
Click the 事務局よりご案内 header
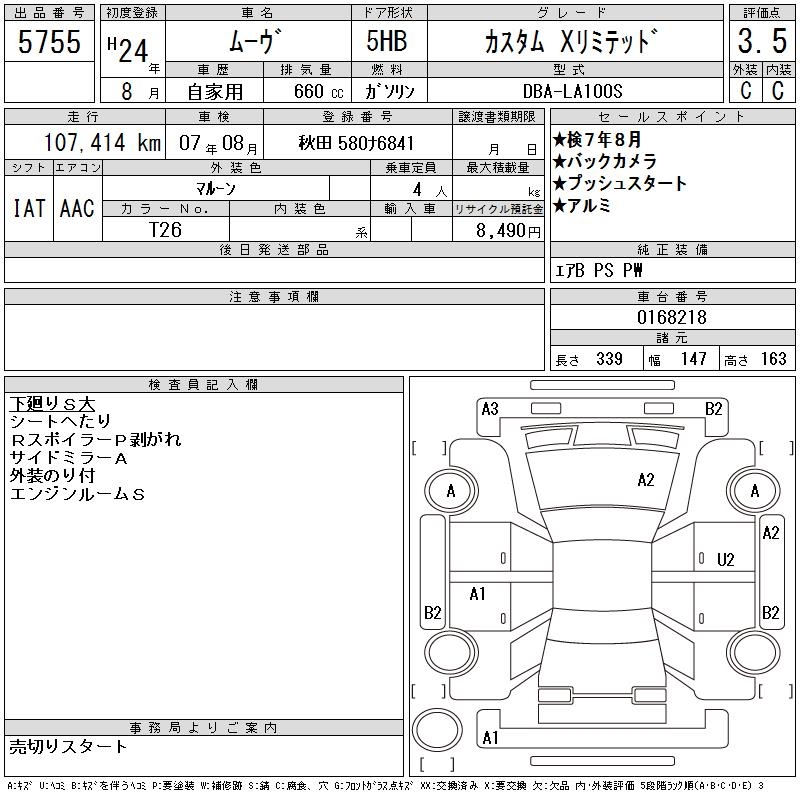pos(204,728)
